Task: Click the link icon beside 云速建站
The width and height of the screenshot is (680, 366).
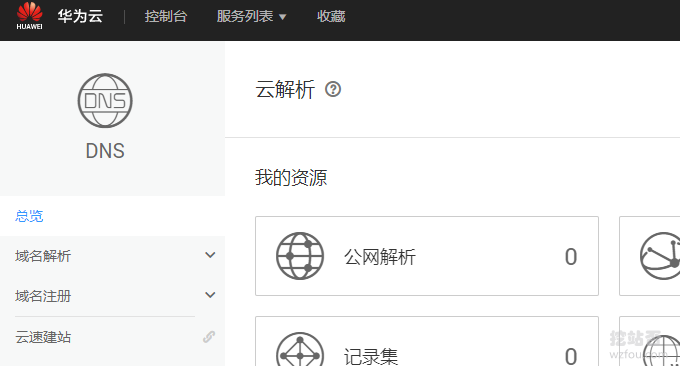Action: point(209,337)
